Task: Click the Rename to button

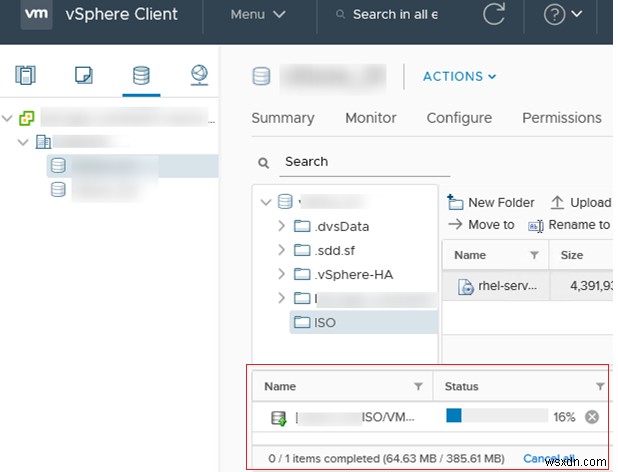Action: tap(569, 225)
